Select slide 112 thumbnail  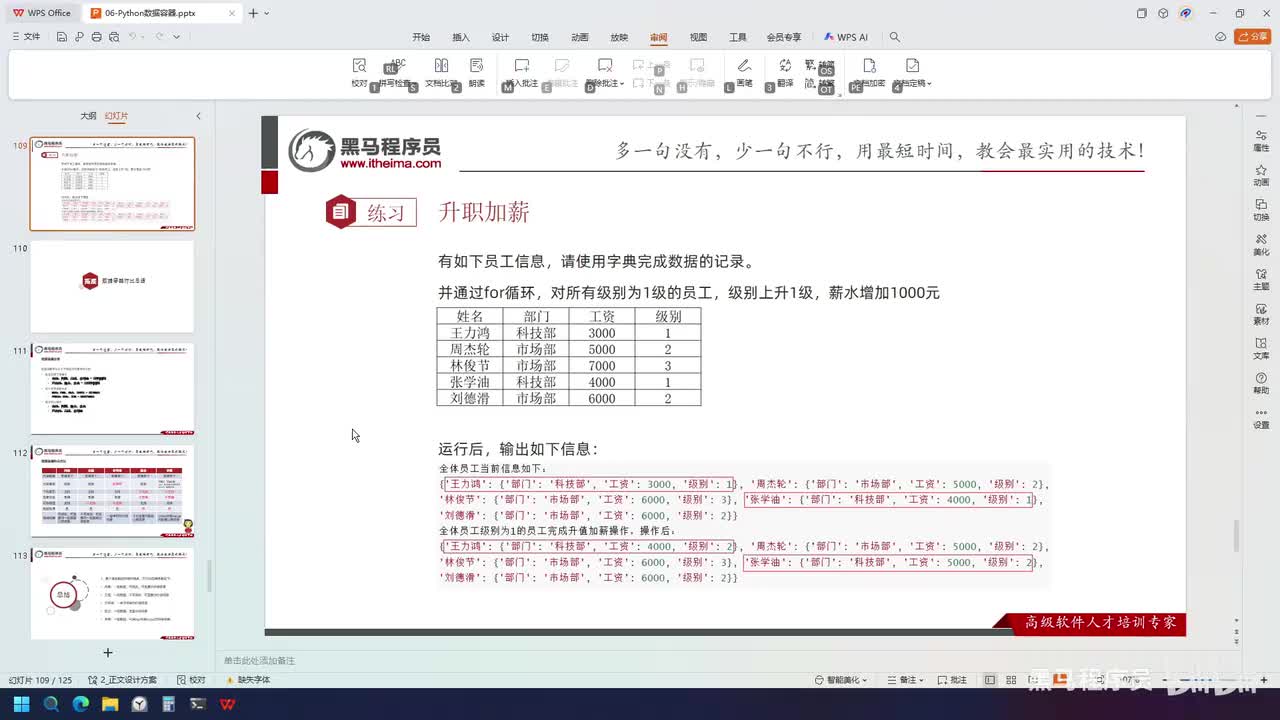(112, 491)
